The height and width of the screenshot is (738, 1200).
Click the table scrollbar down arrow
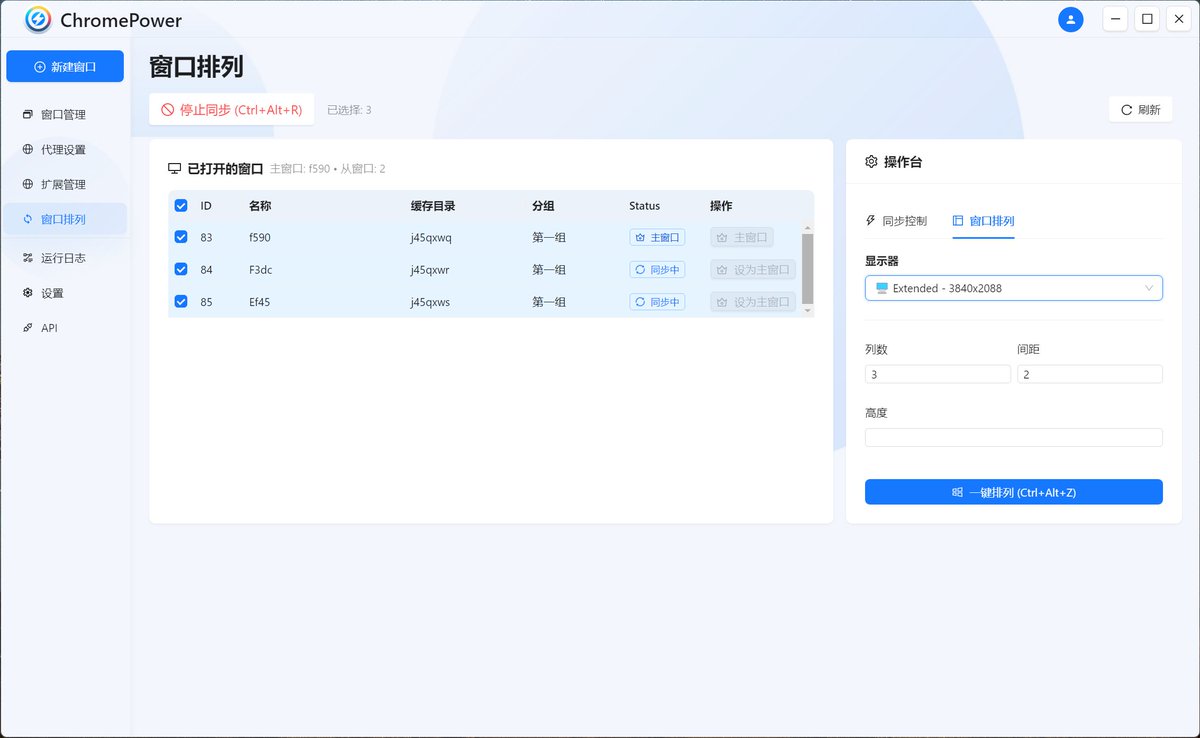coord(807,311)
